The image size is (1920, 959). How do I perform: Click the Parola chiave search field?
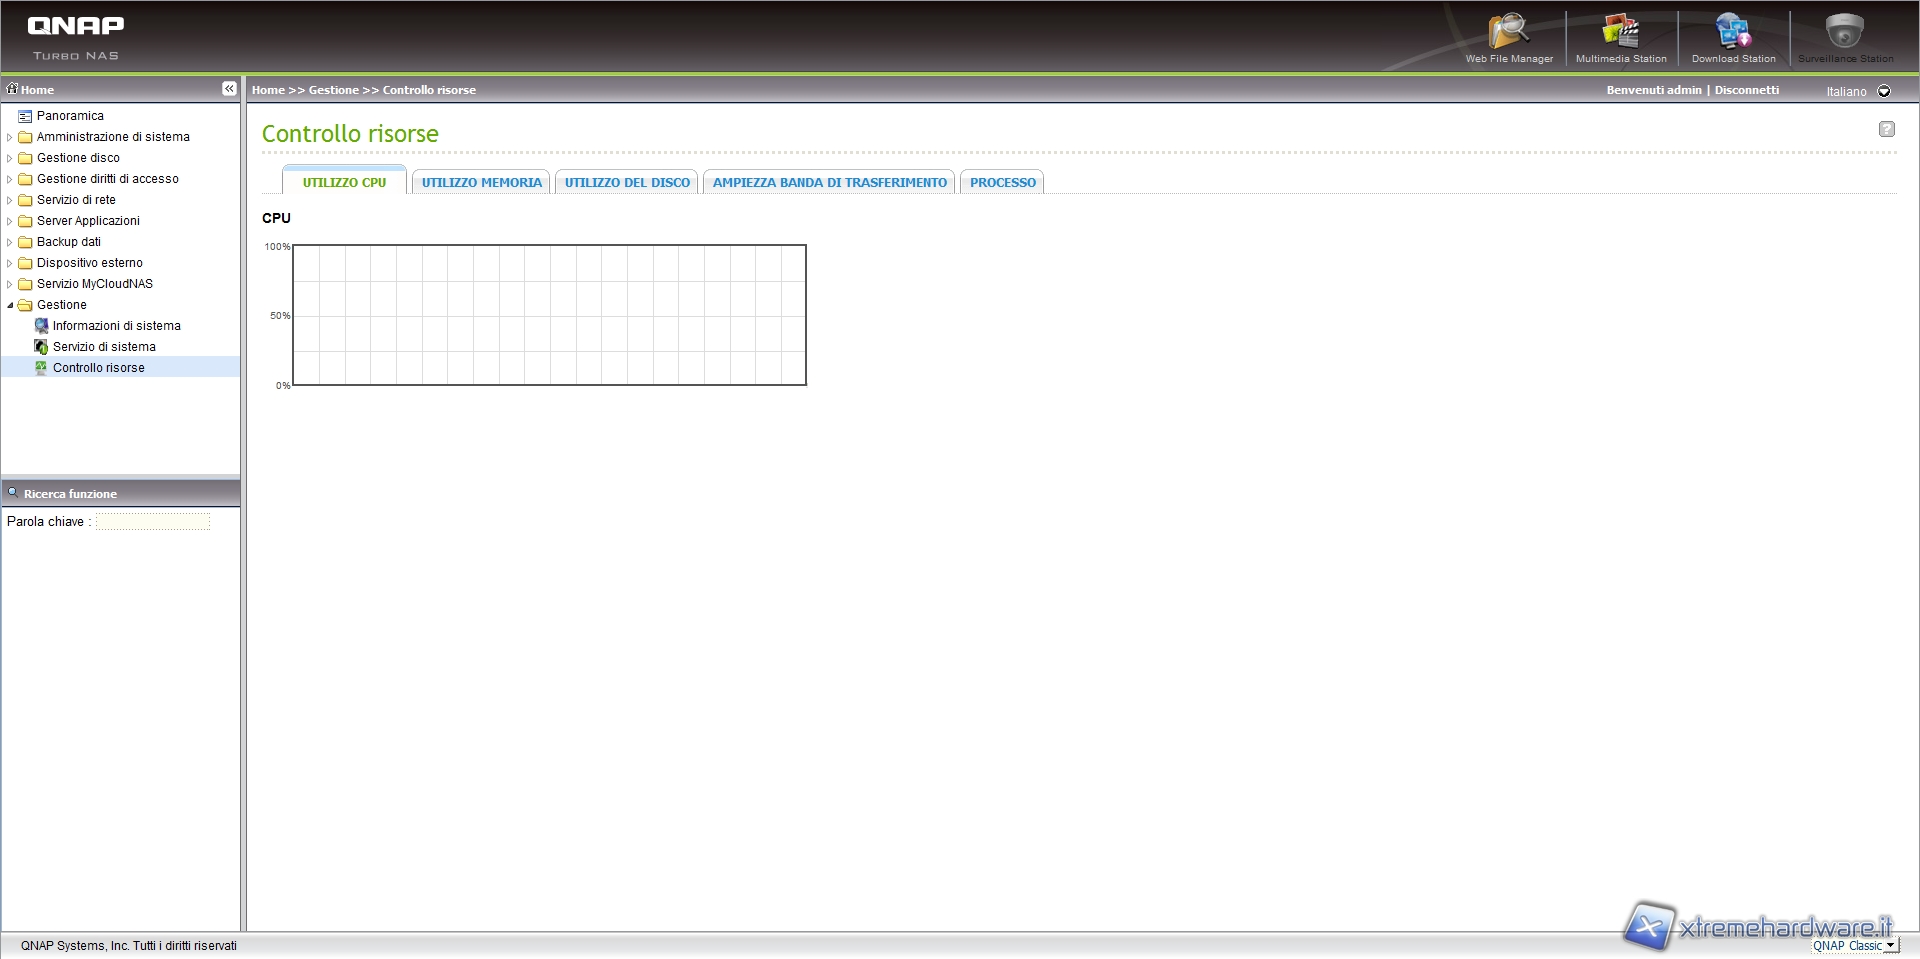[x=153, y=522]
